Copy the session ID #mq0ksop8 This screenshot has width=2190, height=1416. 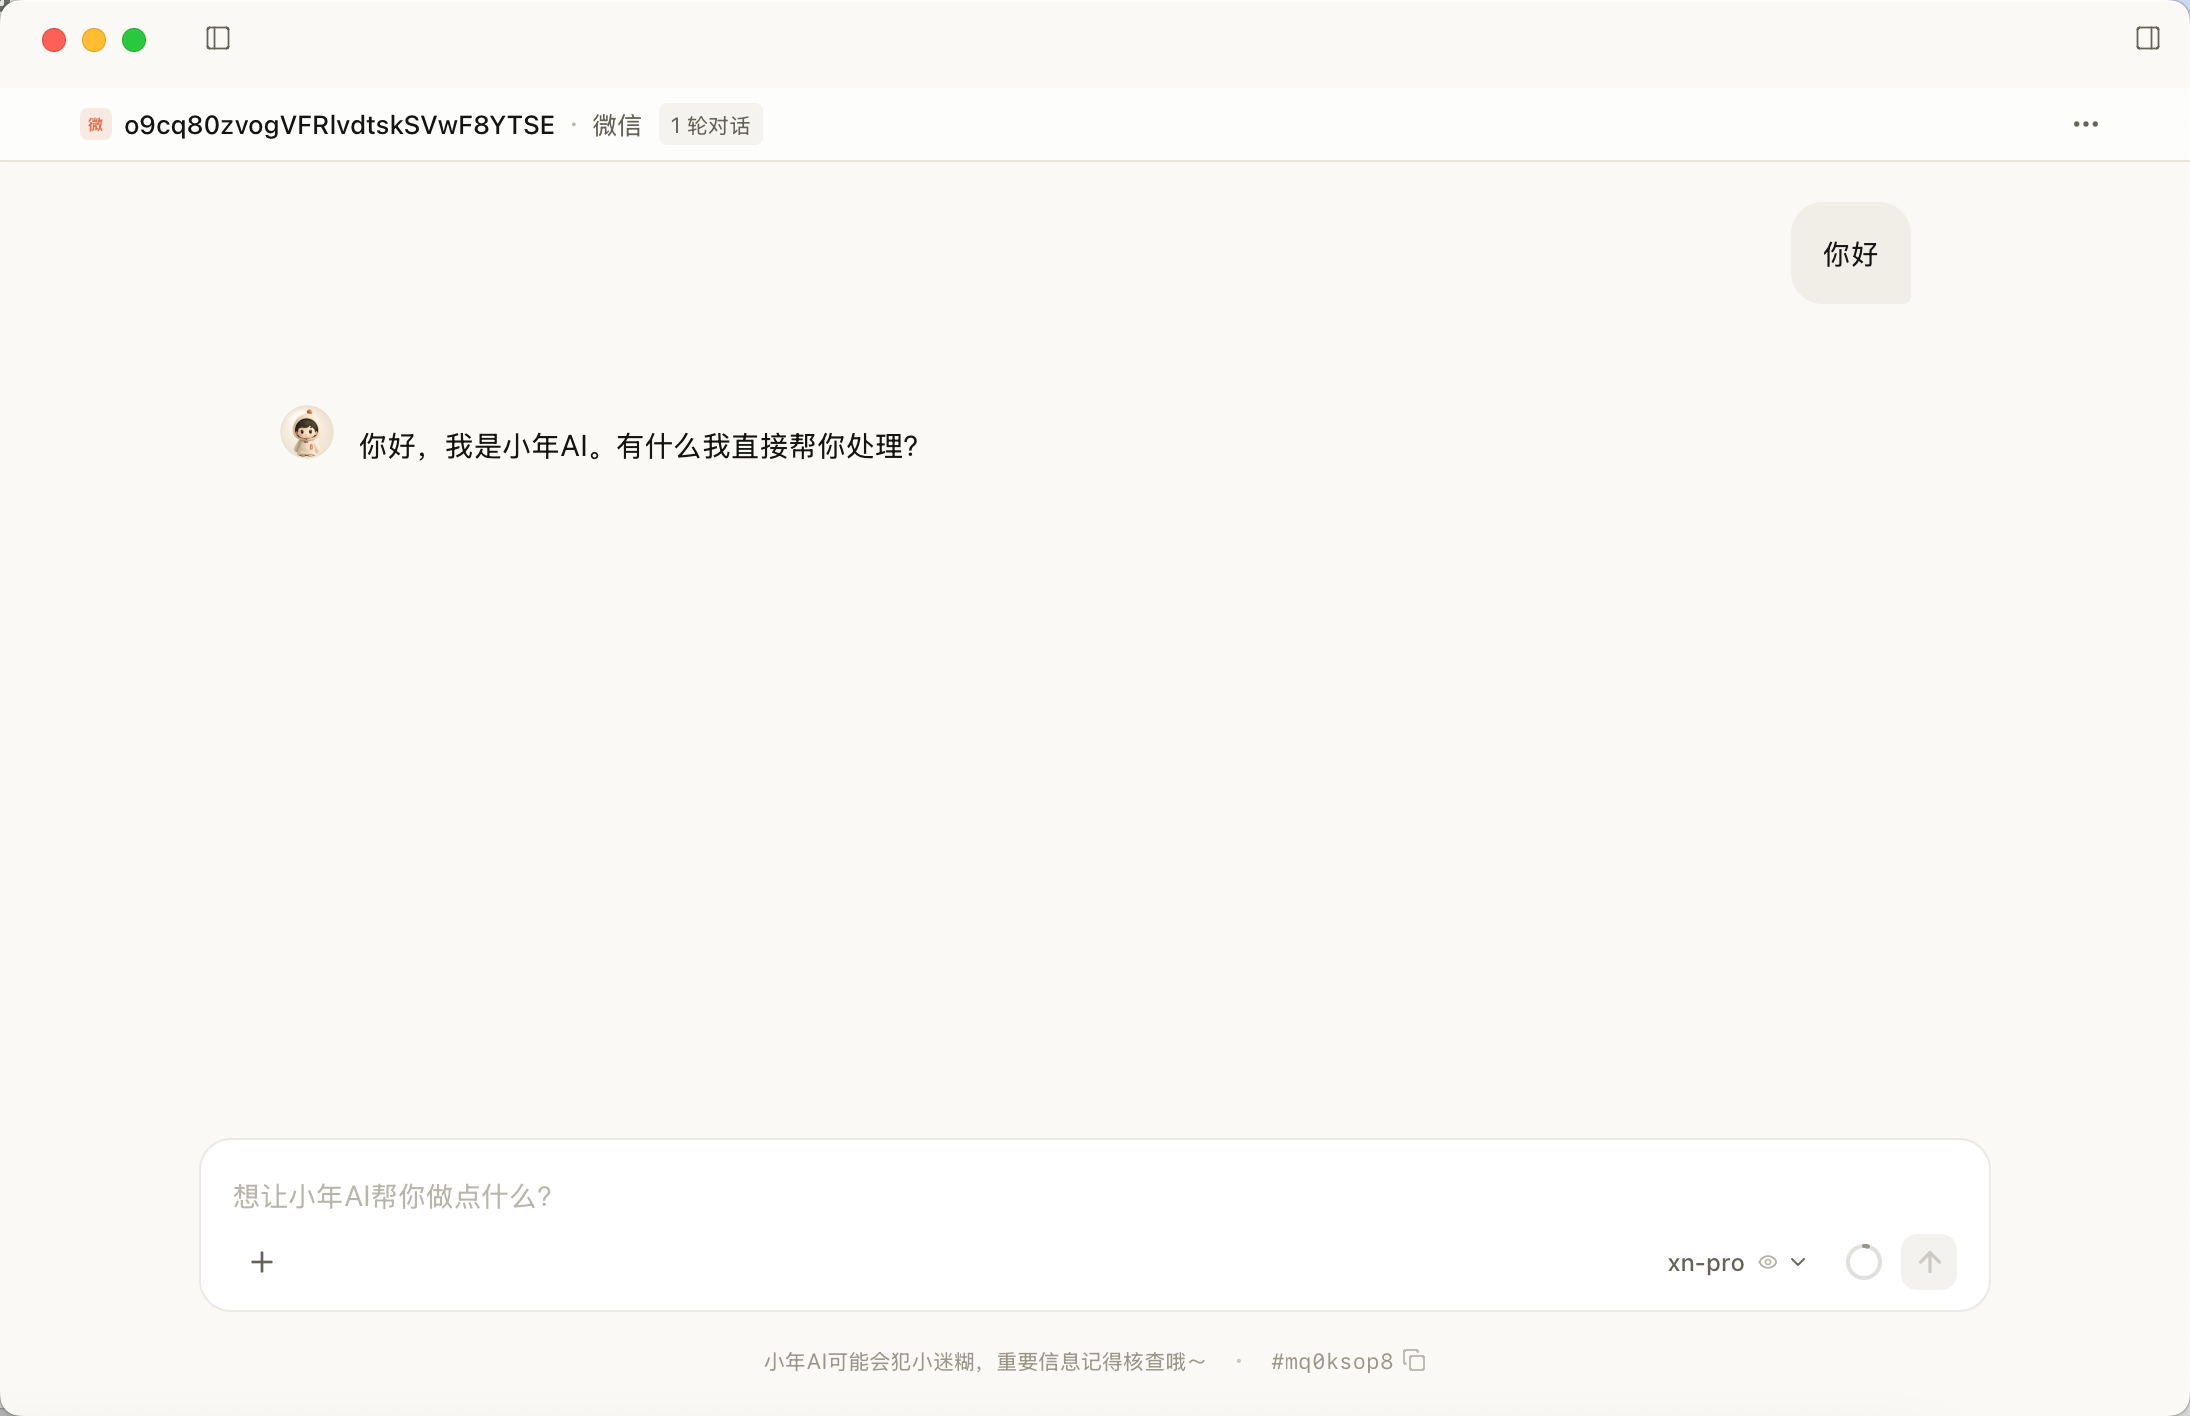tap(1415, 1361)
